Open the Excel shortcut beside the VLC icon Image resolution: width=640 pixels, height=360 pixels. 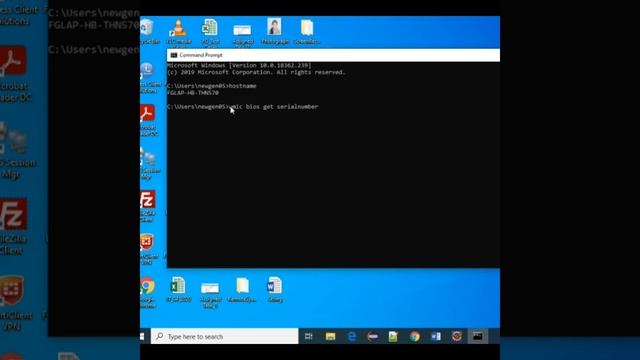pos(210,31)
